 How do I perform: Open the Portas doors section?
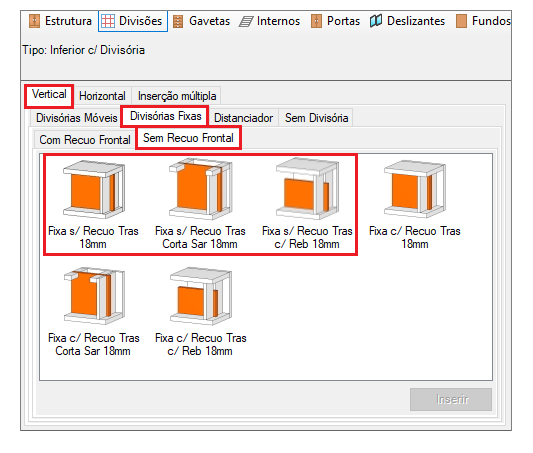[x=335, y=21]
